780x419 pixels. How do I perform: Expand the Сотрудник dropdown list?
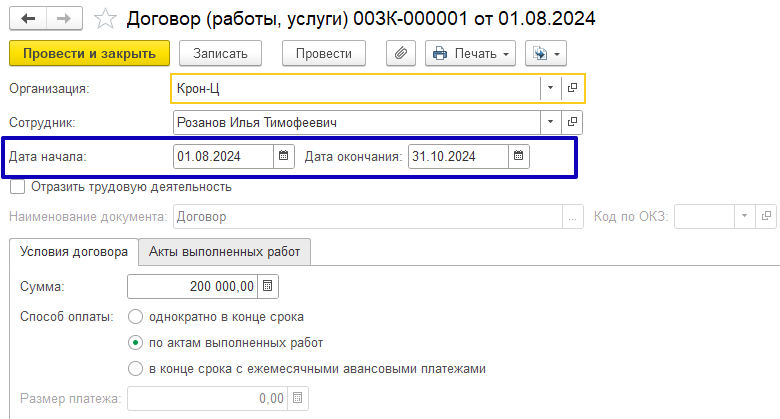point(551,122)
